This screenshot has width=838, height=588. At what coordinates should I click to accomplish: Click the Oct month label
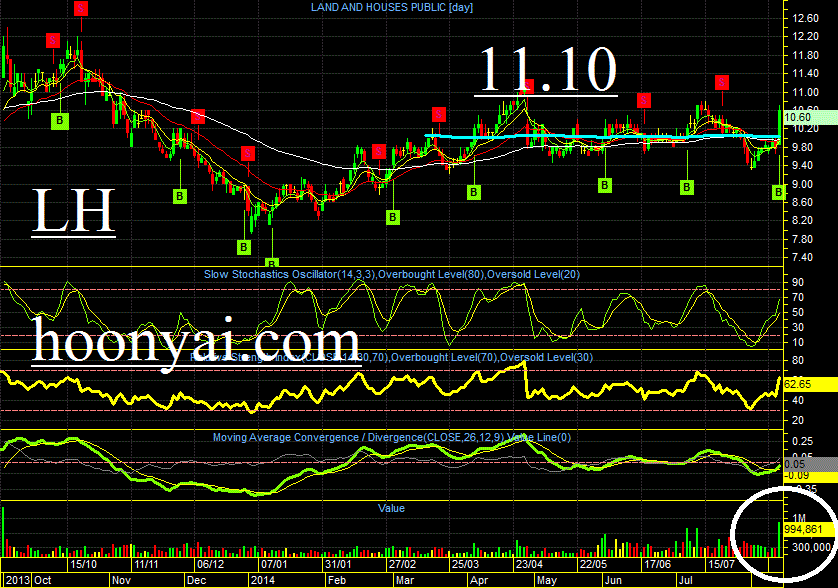tap(43, 580)
